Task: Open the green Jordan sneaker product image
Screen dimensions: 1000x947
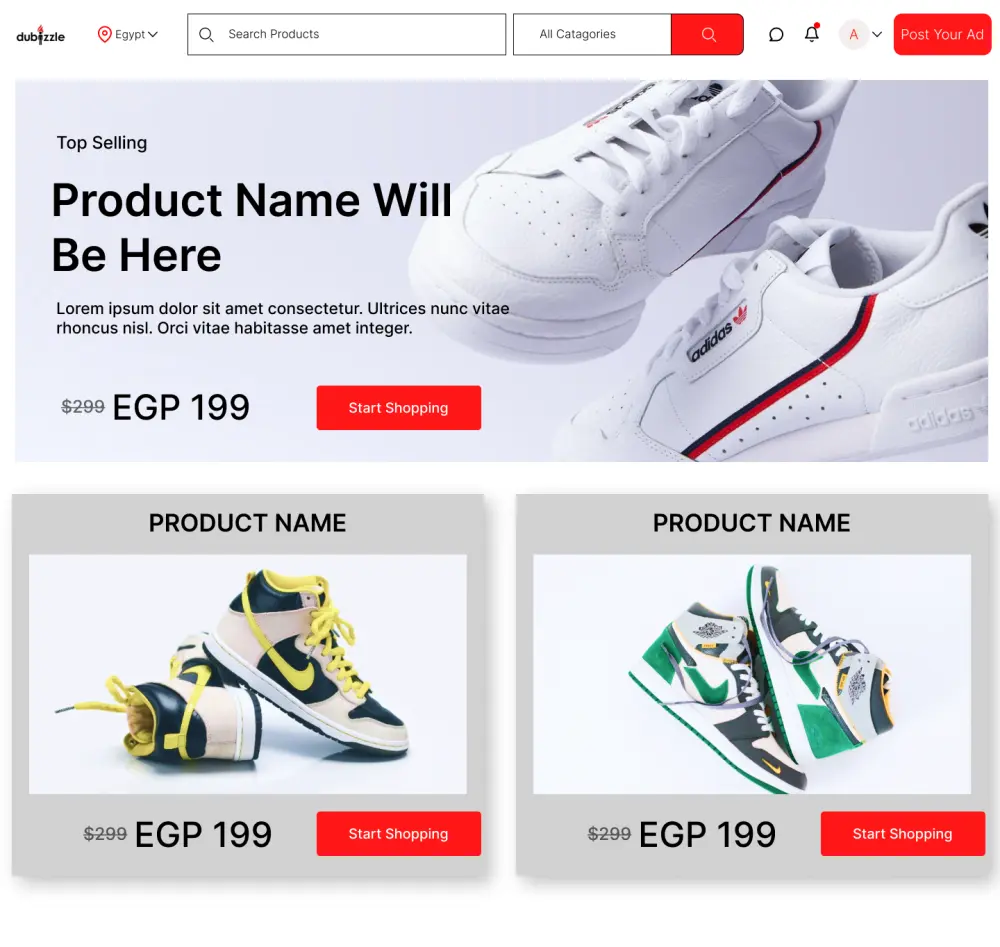Action: point(752,674)
